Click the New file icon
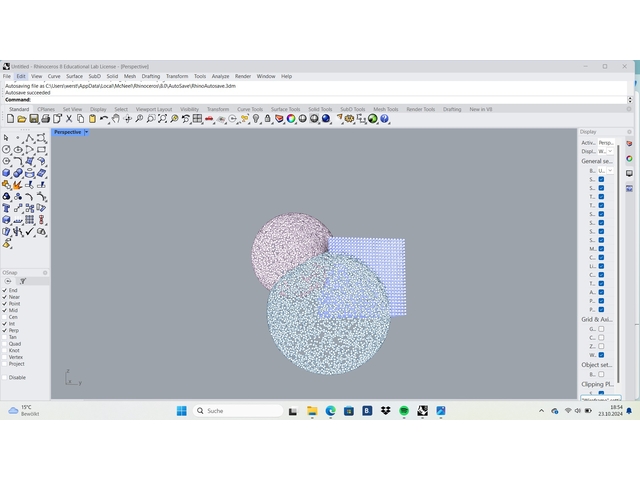The width and height of the screenshot is (640, 480). [11, 119]
